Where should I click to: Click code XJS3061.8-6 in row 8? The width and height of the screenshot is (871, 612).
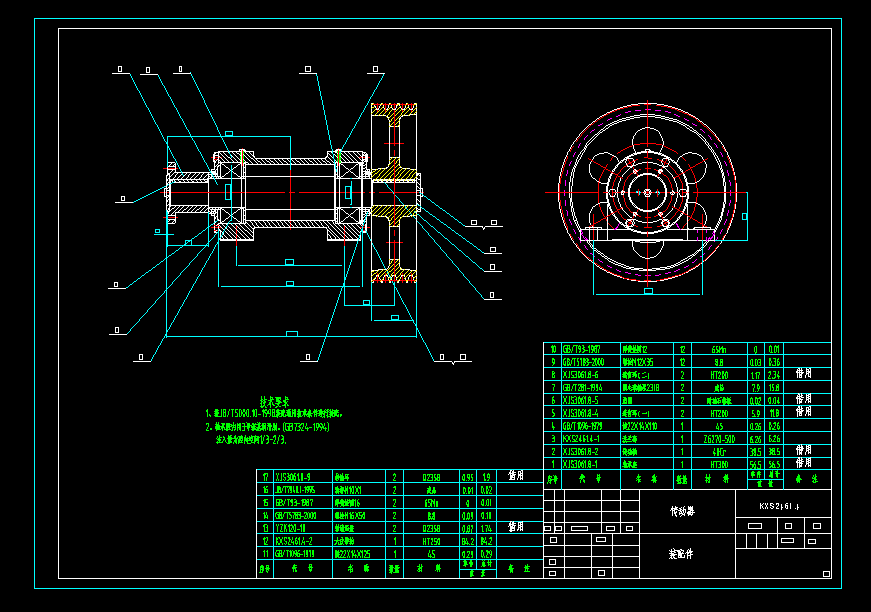pos(580,375)
